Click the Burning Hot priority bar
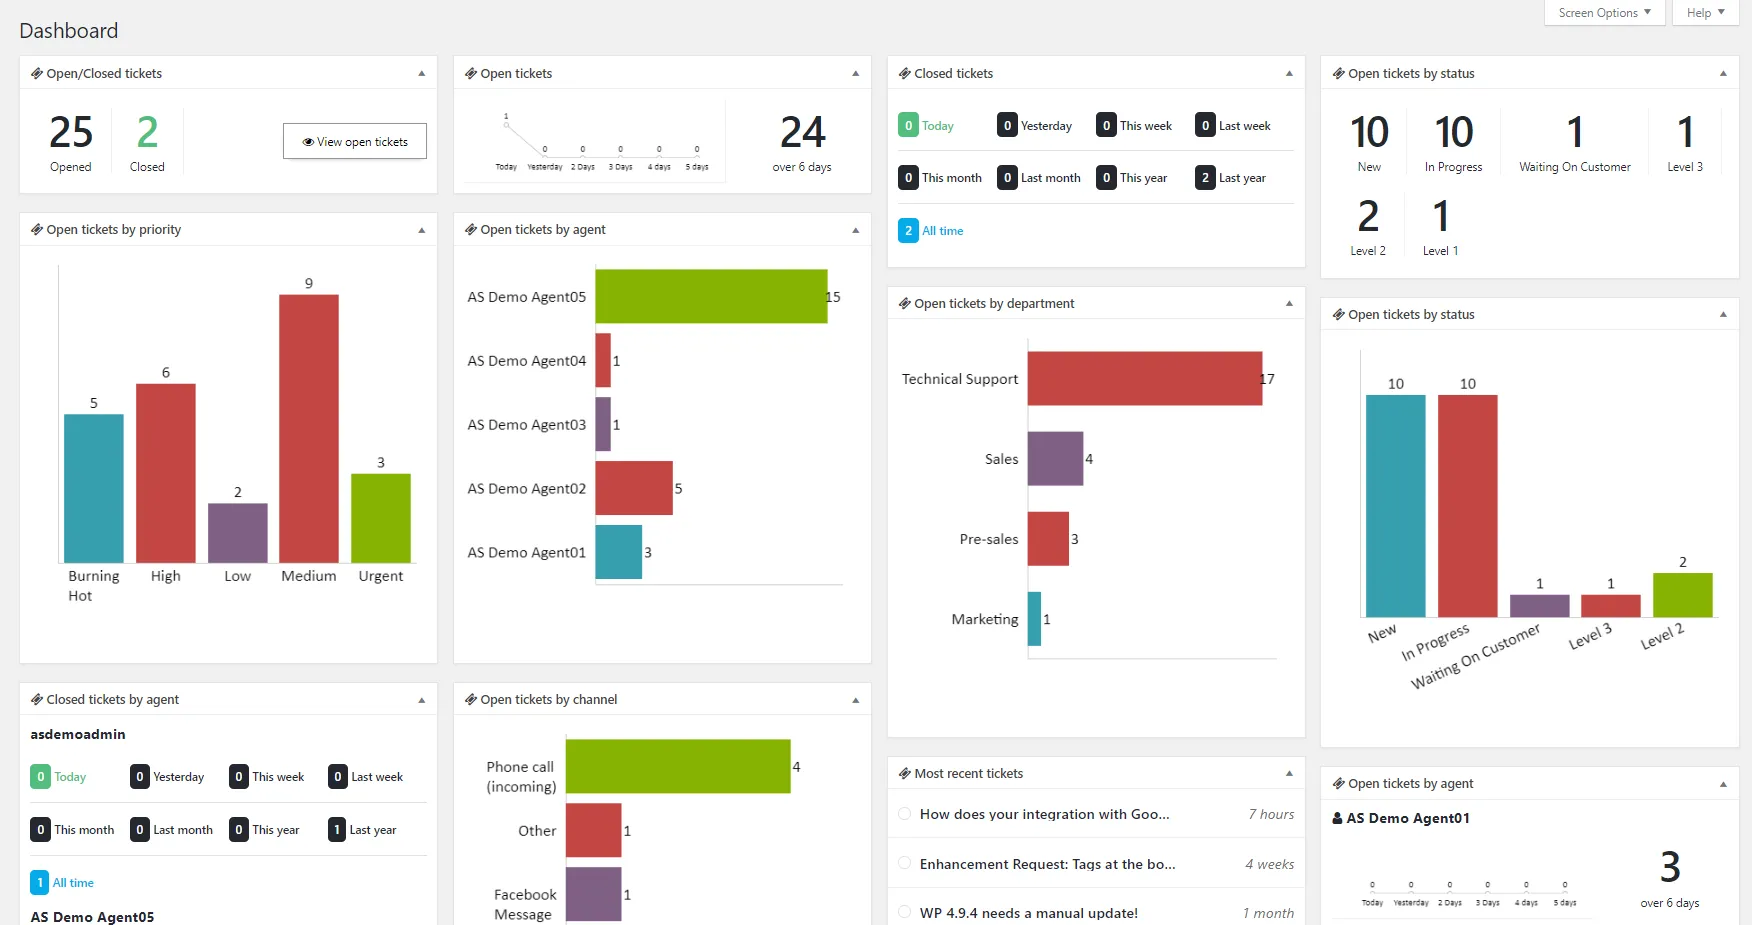The image size is (1752, 925). click(x=94, y=488)
